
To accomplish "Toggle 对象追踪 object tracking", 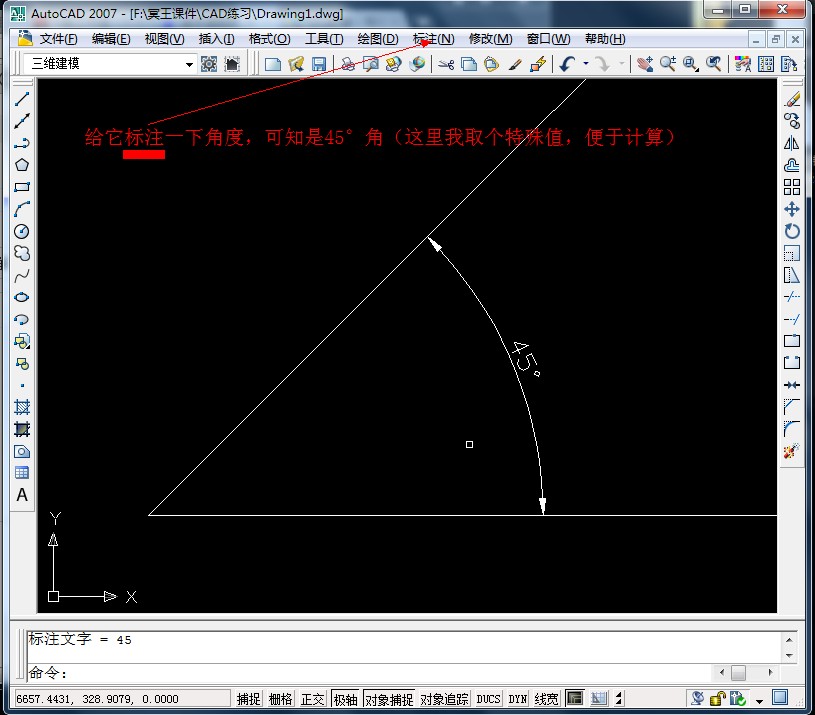I will pos(444,699).
